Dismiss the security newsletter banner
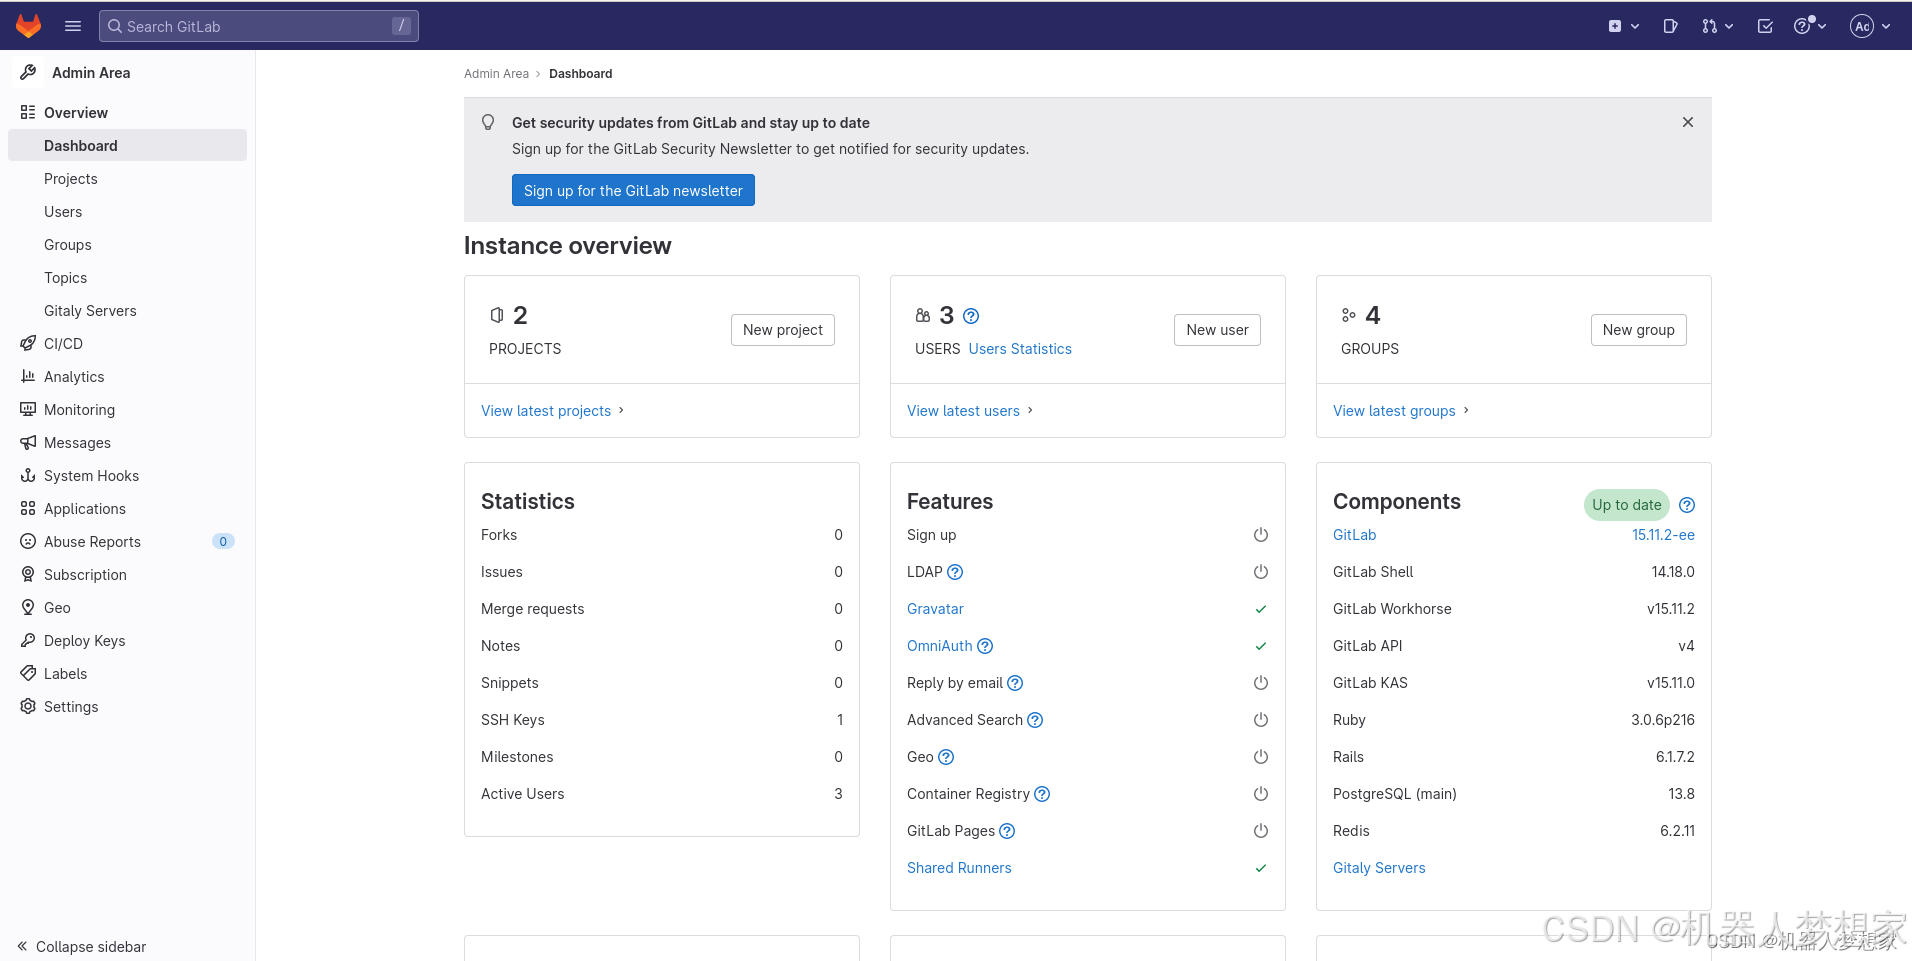Image resolution: width=1912 pixels, height=961 pixels. coord(1688,122)
